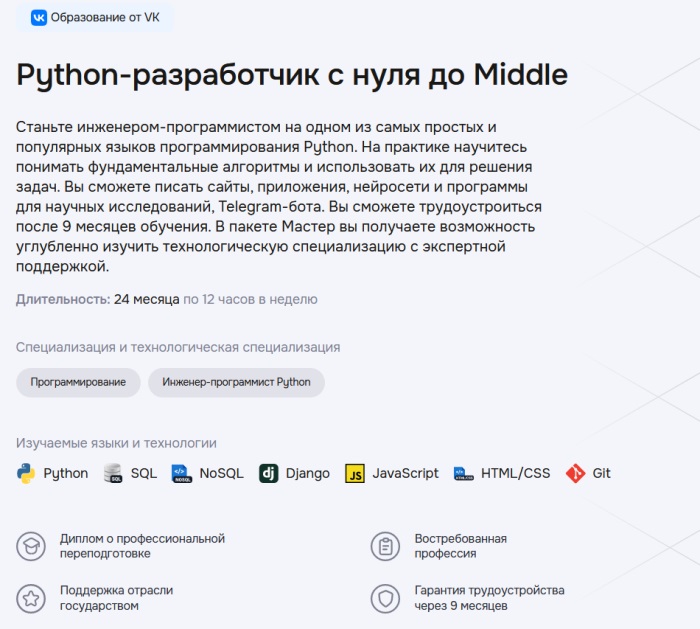Image resolution: width=700 pixels, height=629 pixels.
Task: Click the shield icon for Гарантия трудоустройства
Action: click(x=385, y=599)
